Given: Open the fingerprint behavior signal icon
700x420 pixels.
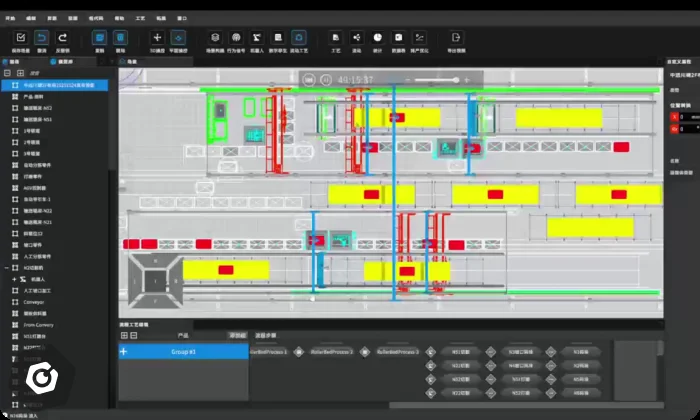Looking at the screenshot, I should click(236, 38).
